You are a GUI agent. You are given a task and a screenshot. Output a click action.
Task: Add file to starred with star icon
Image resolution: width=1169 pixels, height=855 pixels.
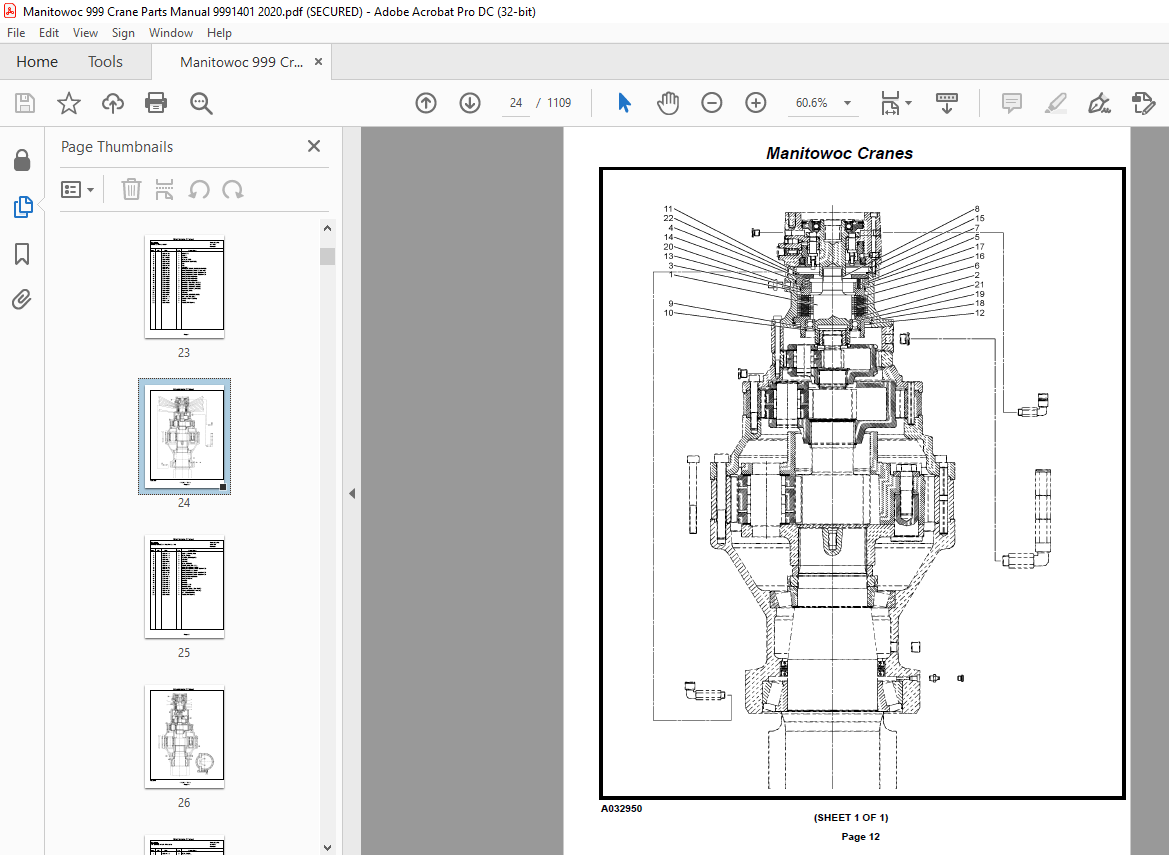point(69,103)
